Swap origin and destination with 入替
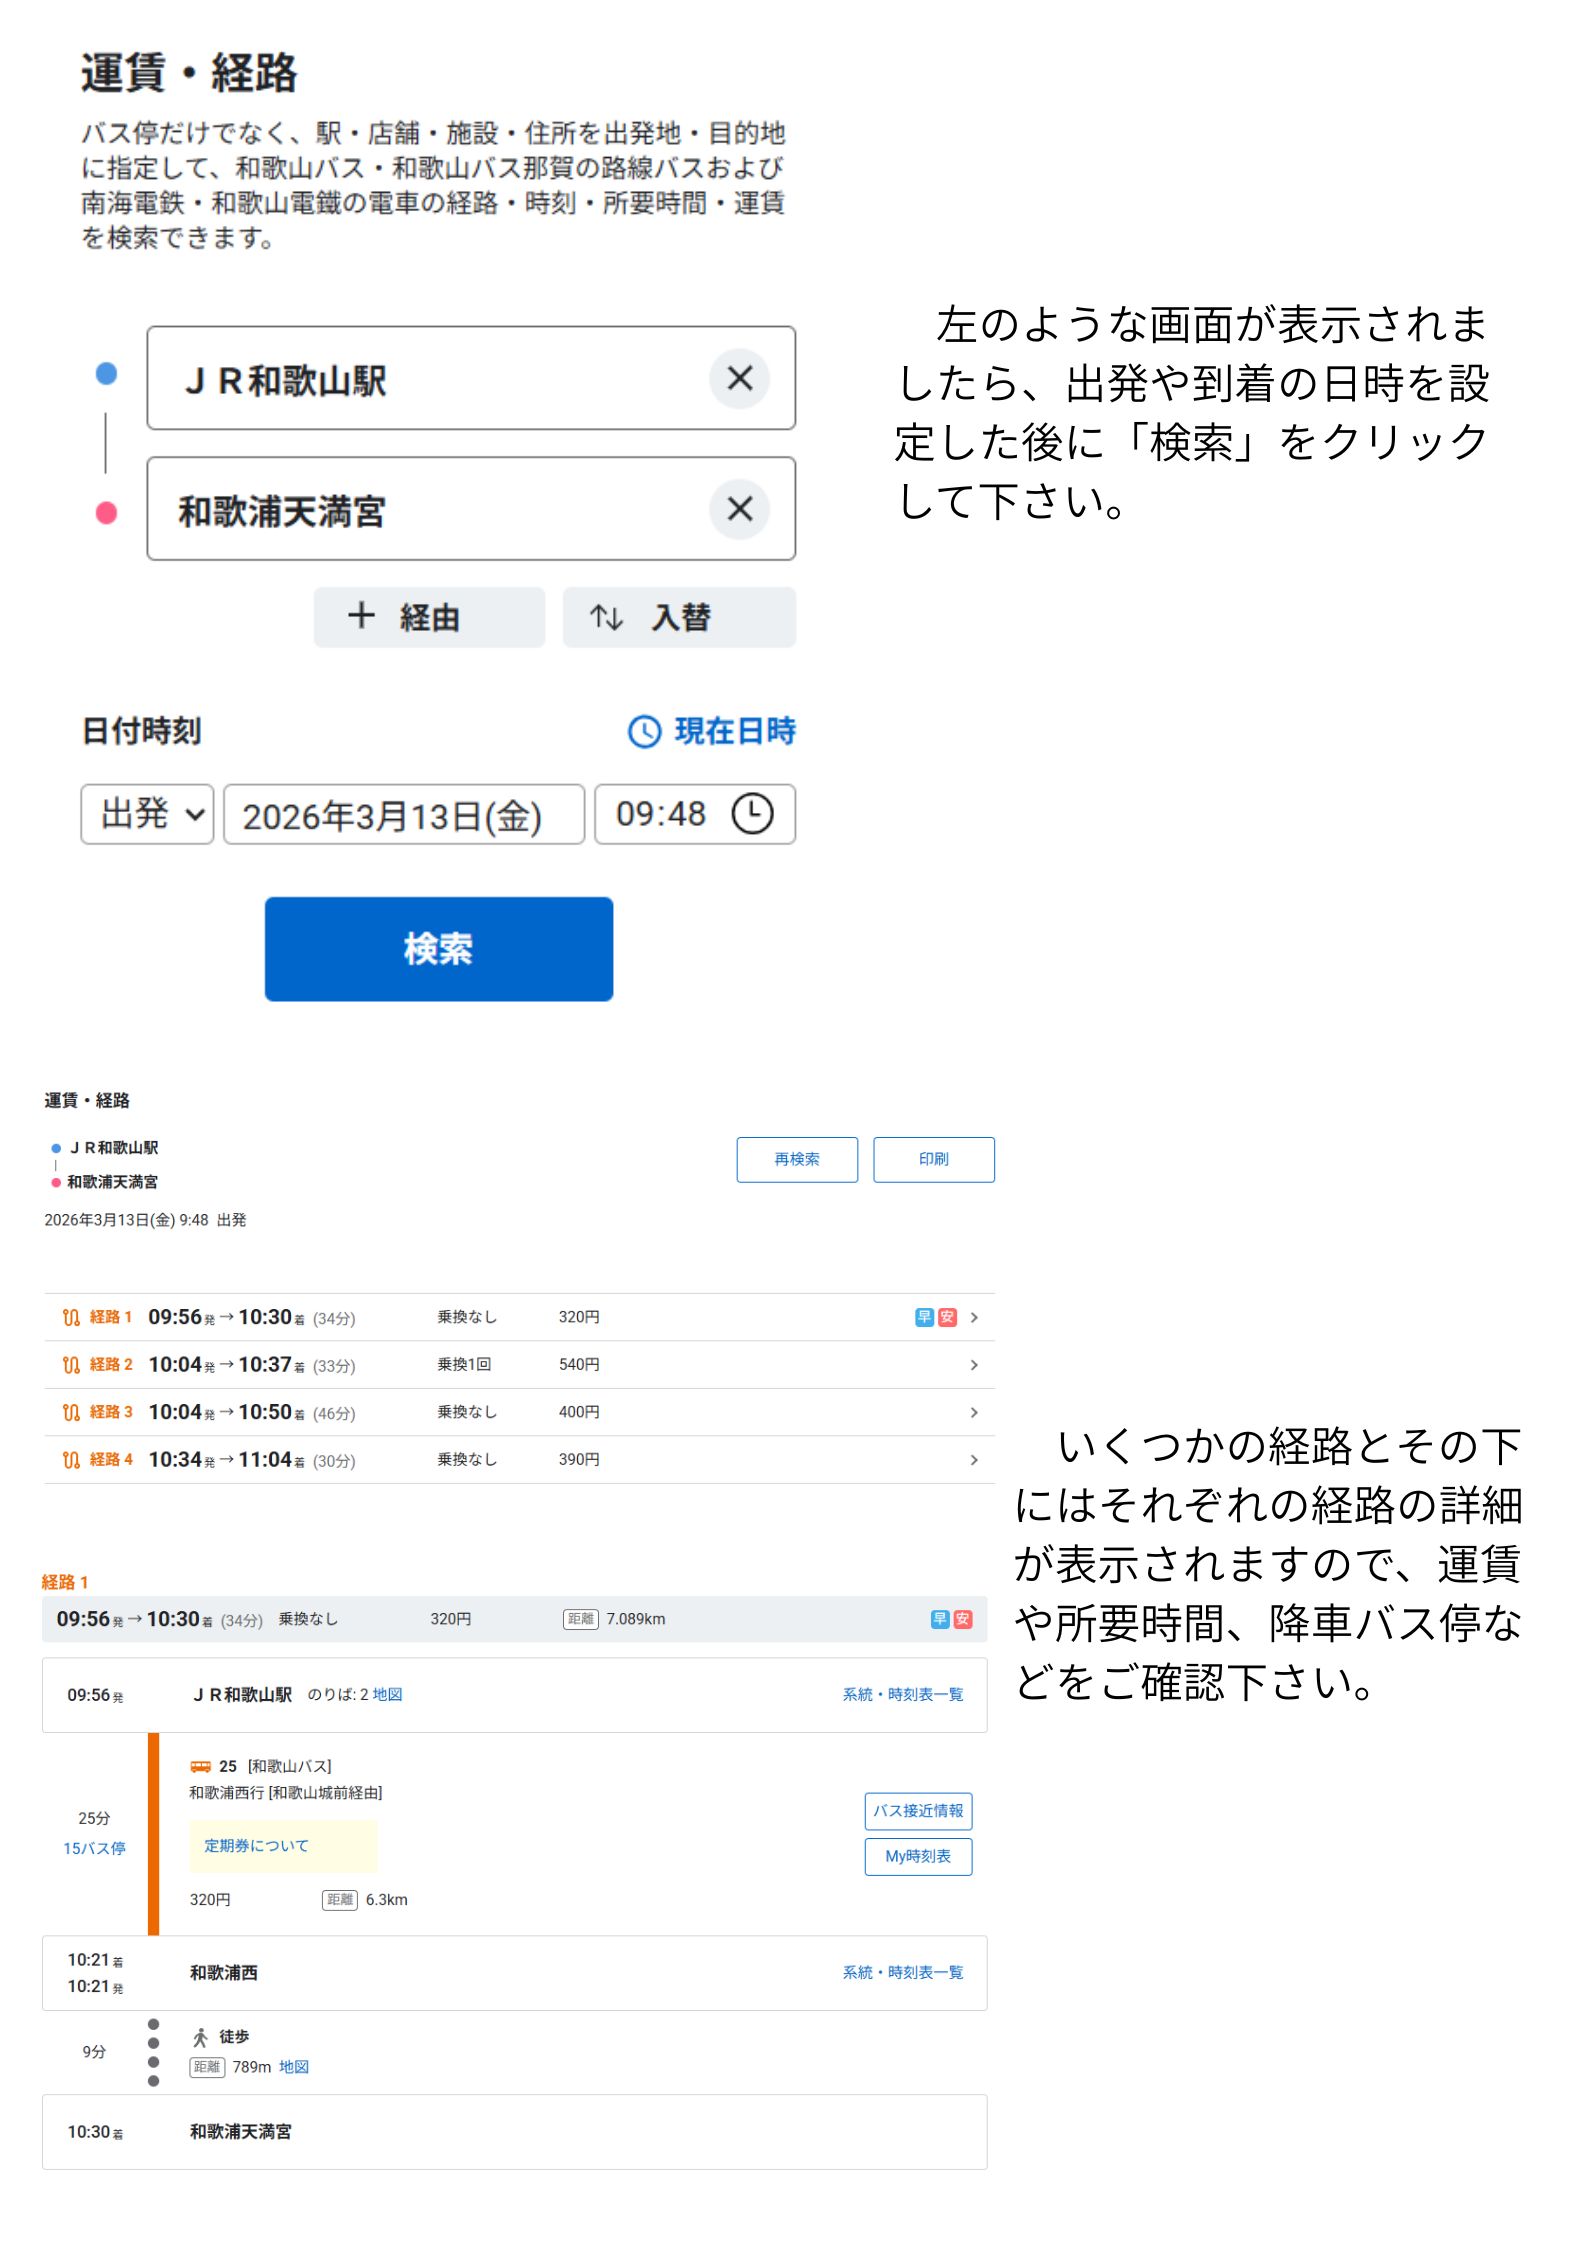The image size is (1587, 2245). [679, 617]
